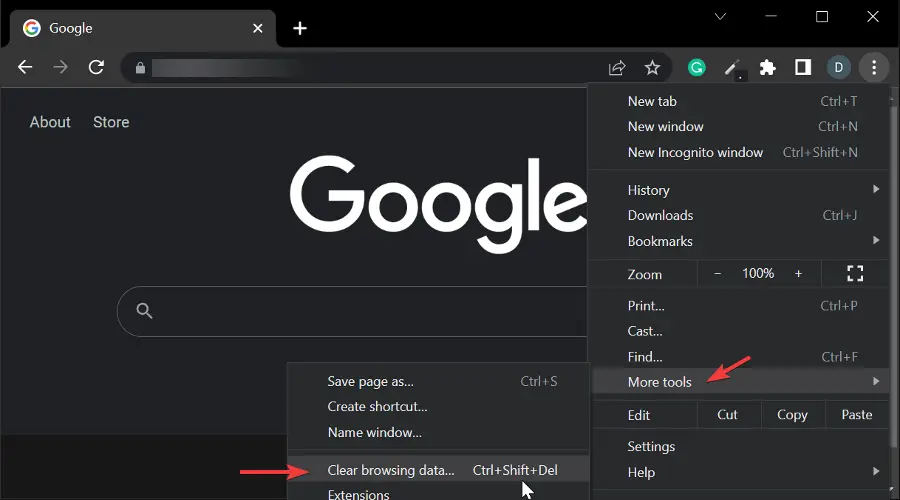
Task: Enter fullscreen via the zoom row icon
Action: (855, 273)
